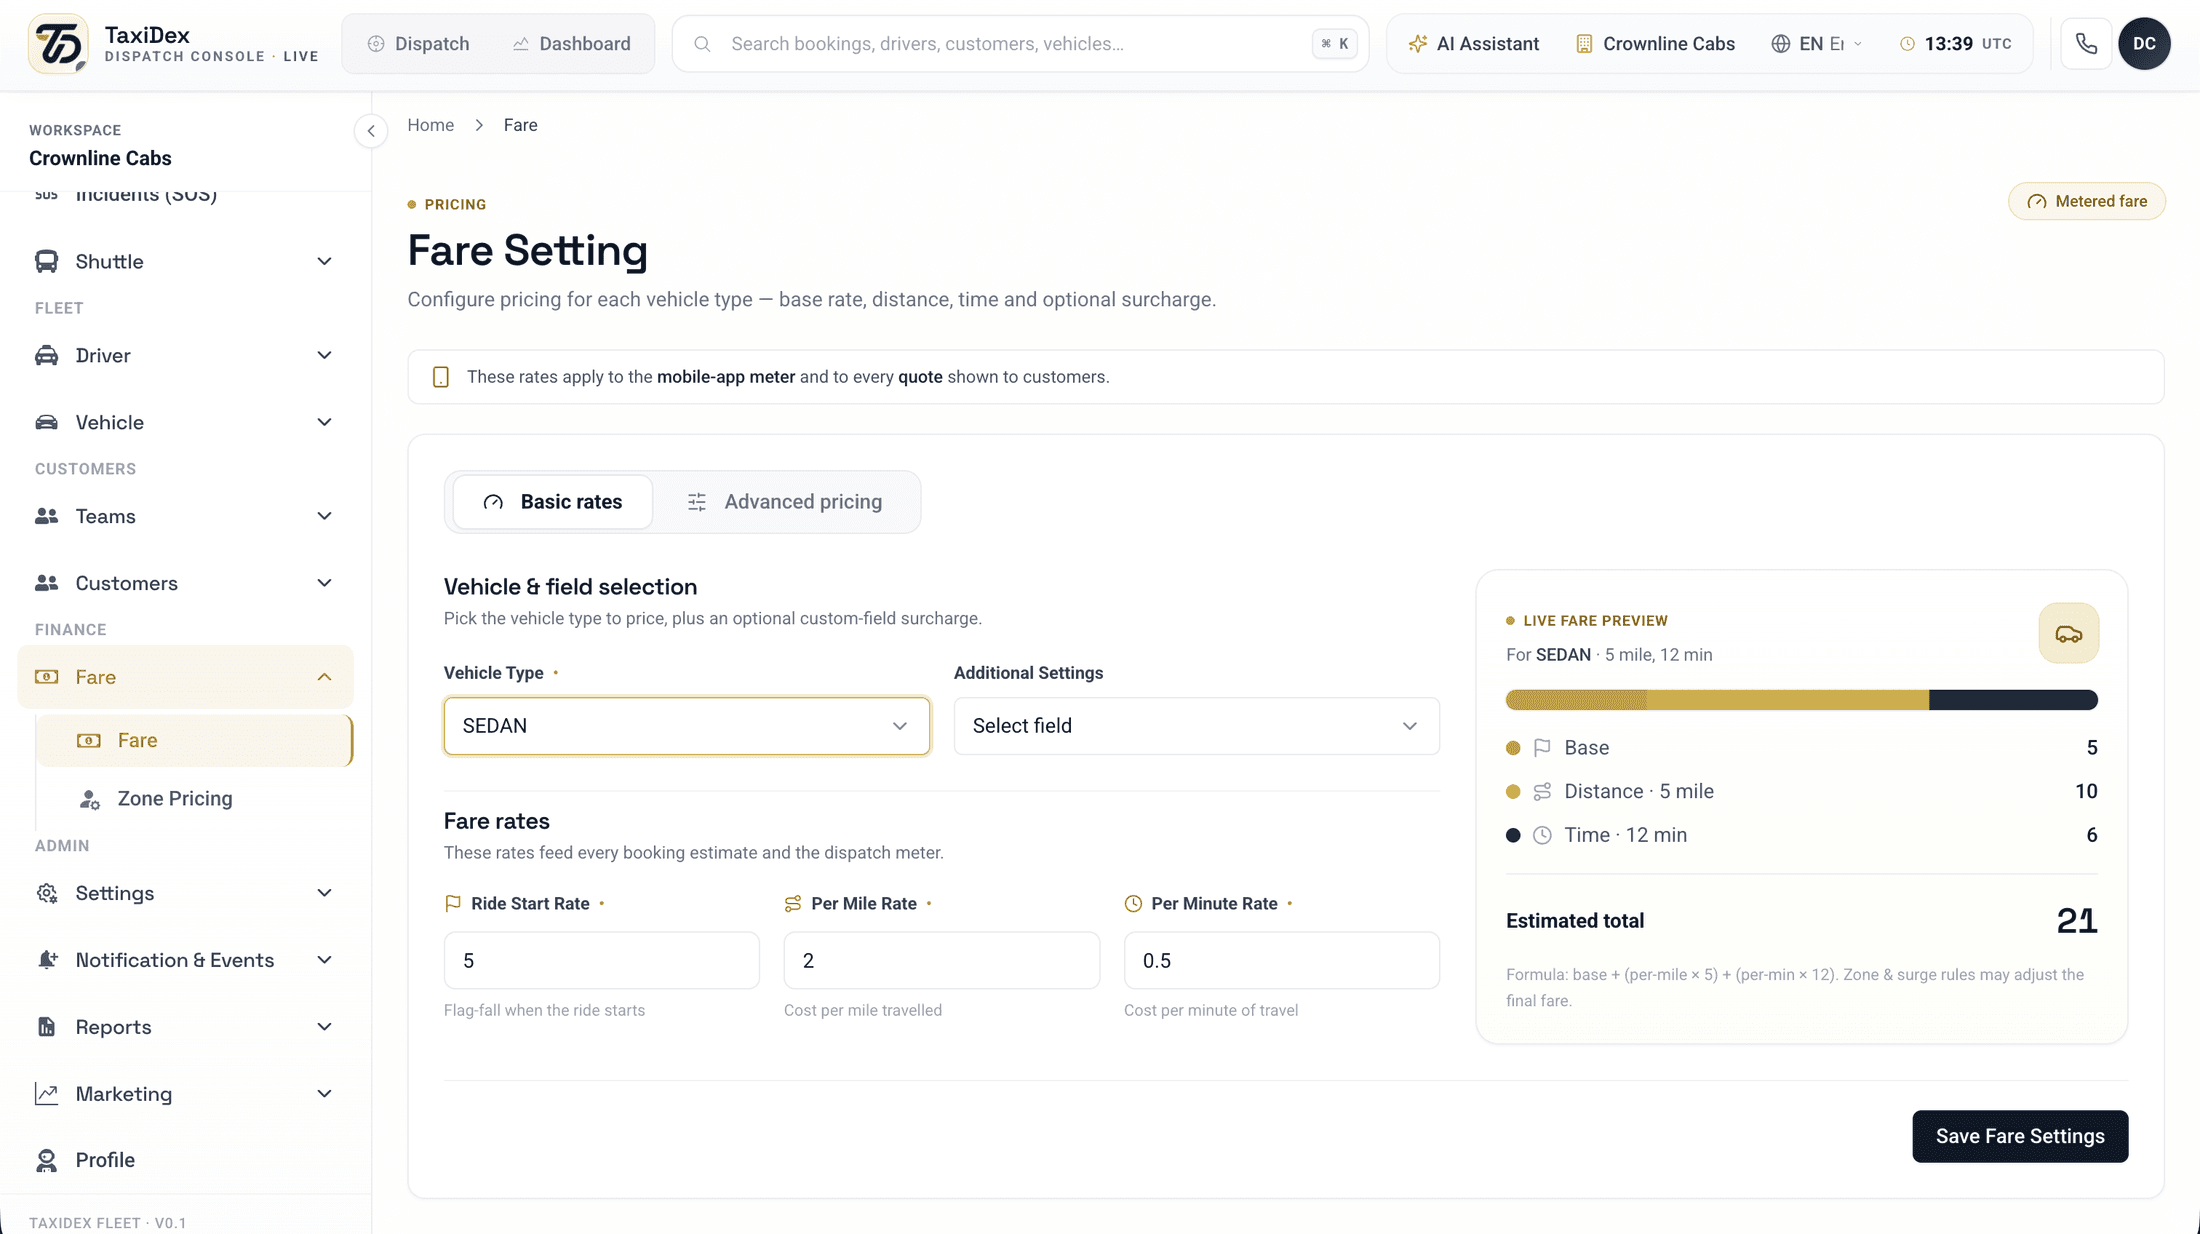Viewport: 2200px width, 1234px height.
Task: Open the EN language dropdown
Action: click(1817, 44)
